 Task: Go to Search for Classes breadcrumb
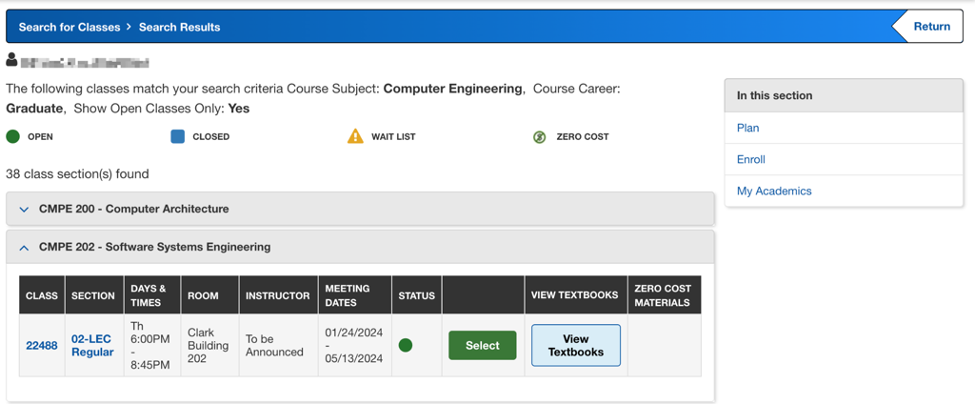[x=69, y=27]
